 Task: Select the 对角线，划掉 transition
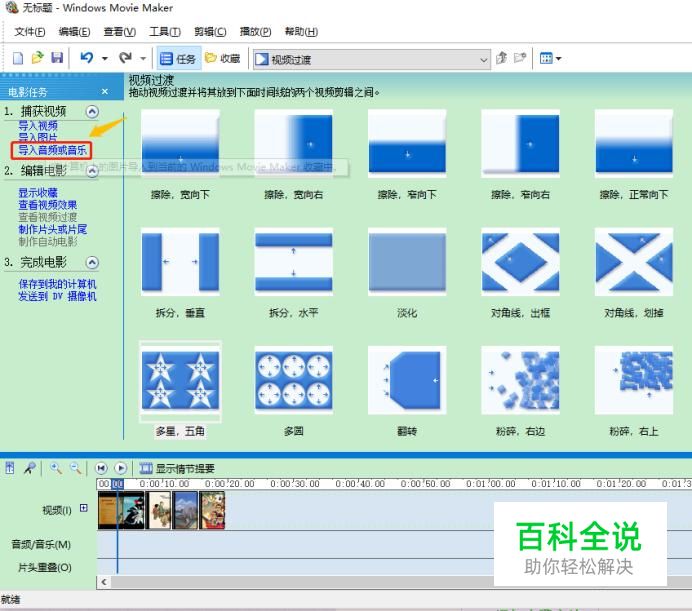click(634, 262)
